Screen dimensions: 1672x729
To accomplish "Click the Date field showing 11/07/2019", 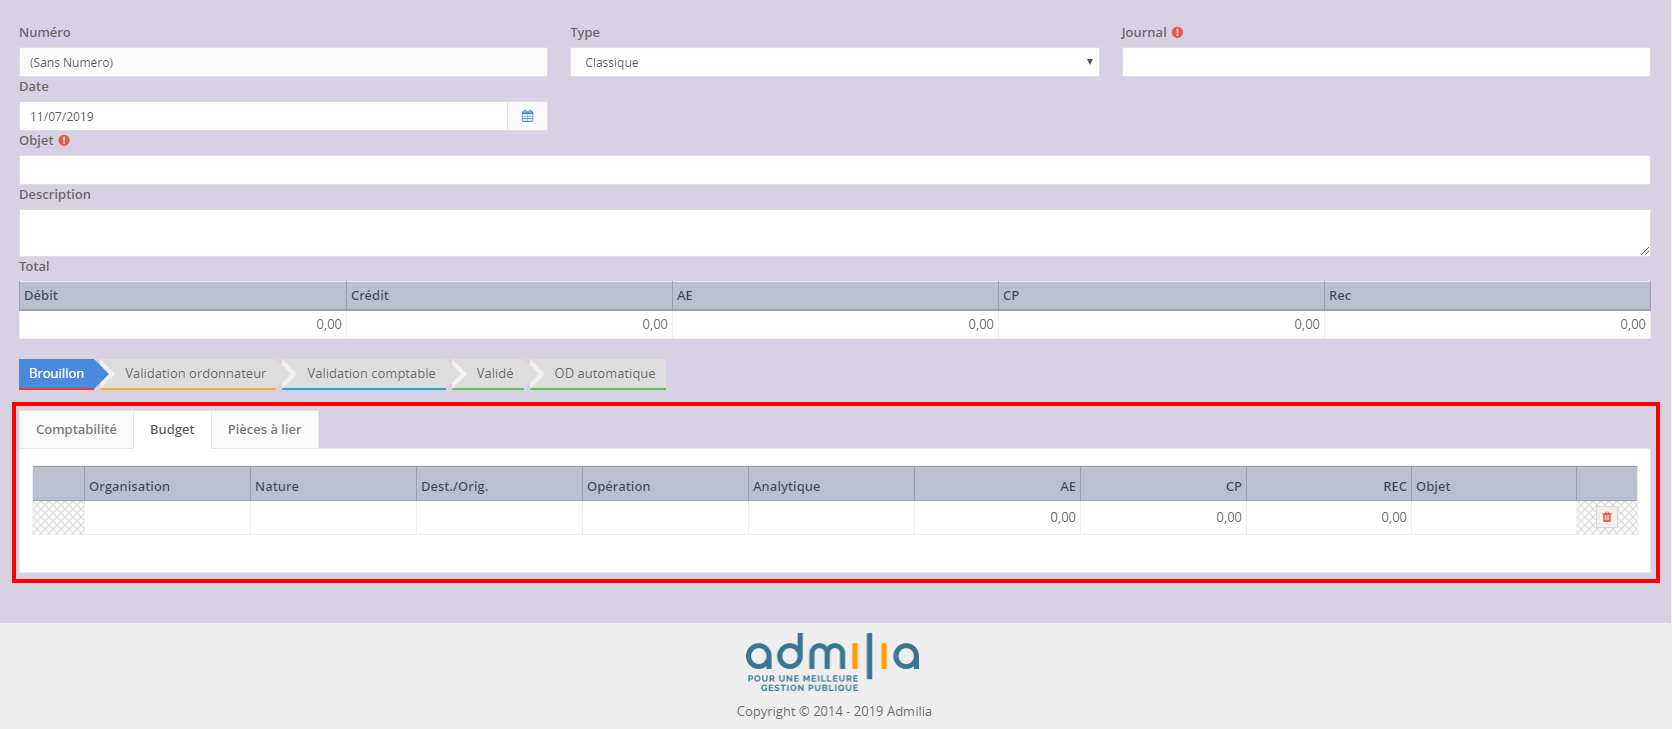I will tap(263, 116).
